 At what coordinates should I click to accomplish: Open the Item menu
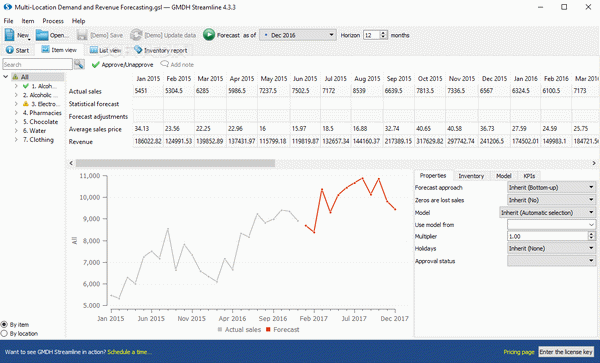click(28, 21)
